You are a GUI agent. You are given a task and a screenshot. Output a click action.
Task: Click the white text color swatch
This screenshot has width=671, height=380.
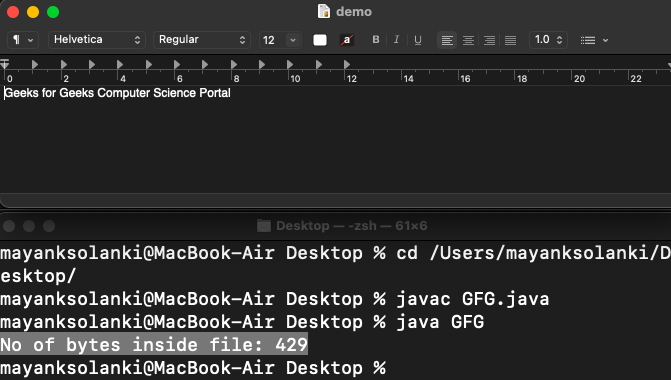click(x=320, y=40)
